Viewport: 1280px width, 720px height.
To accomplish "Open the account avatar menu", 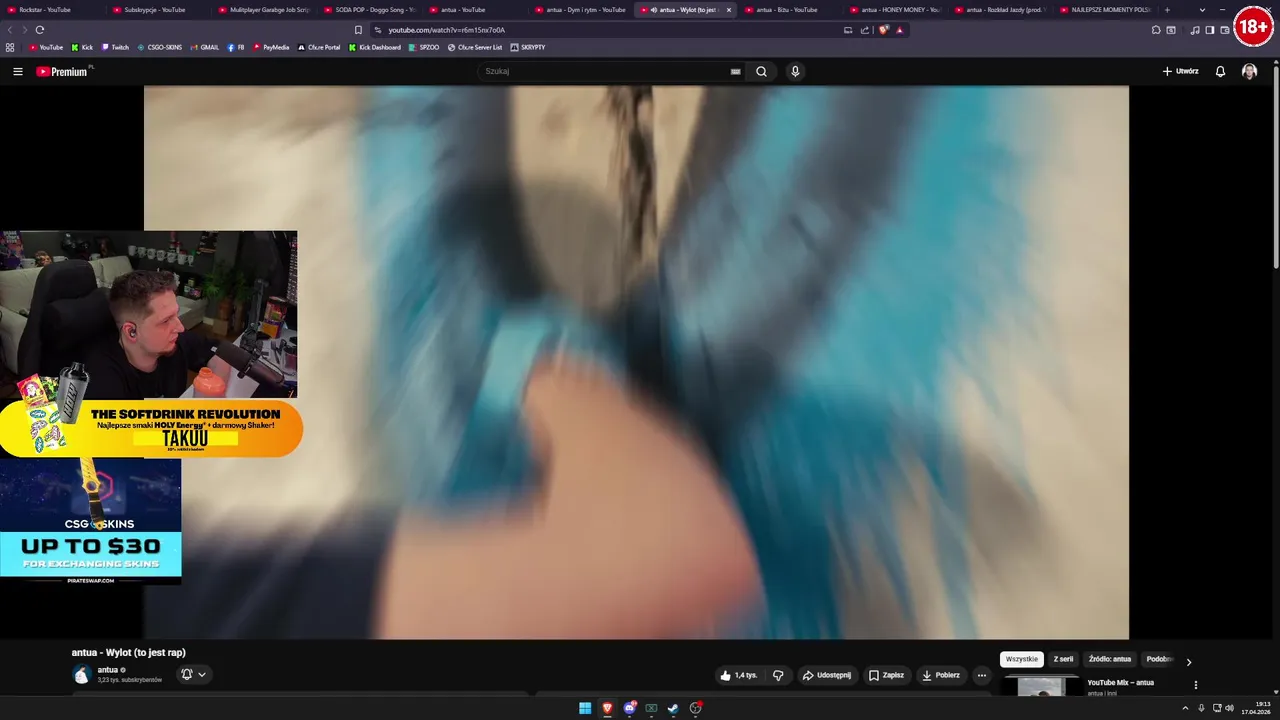I will [1249, 71].
